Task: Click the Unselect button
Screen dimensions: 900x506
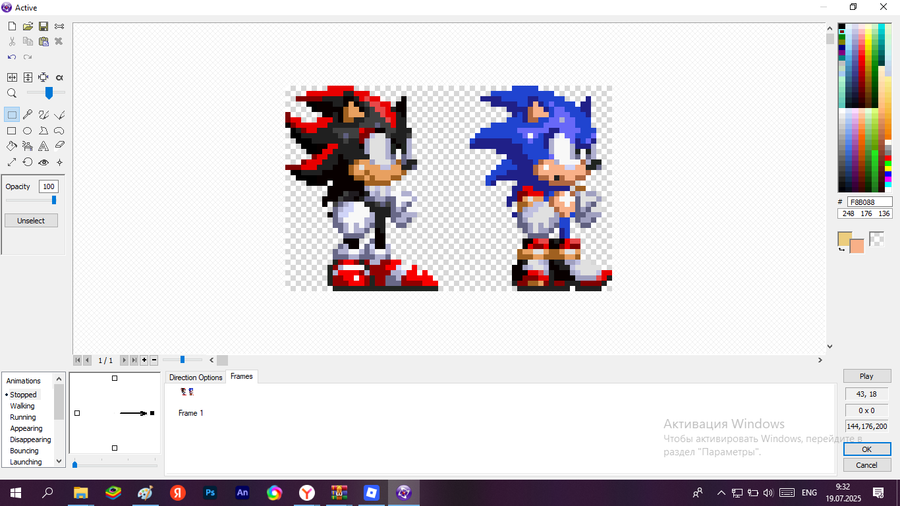Action: tap(31, 221)
